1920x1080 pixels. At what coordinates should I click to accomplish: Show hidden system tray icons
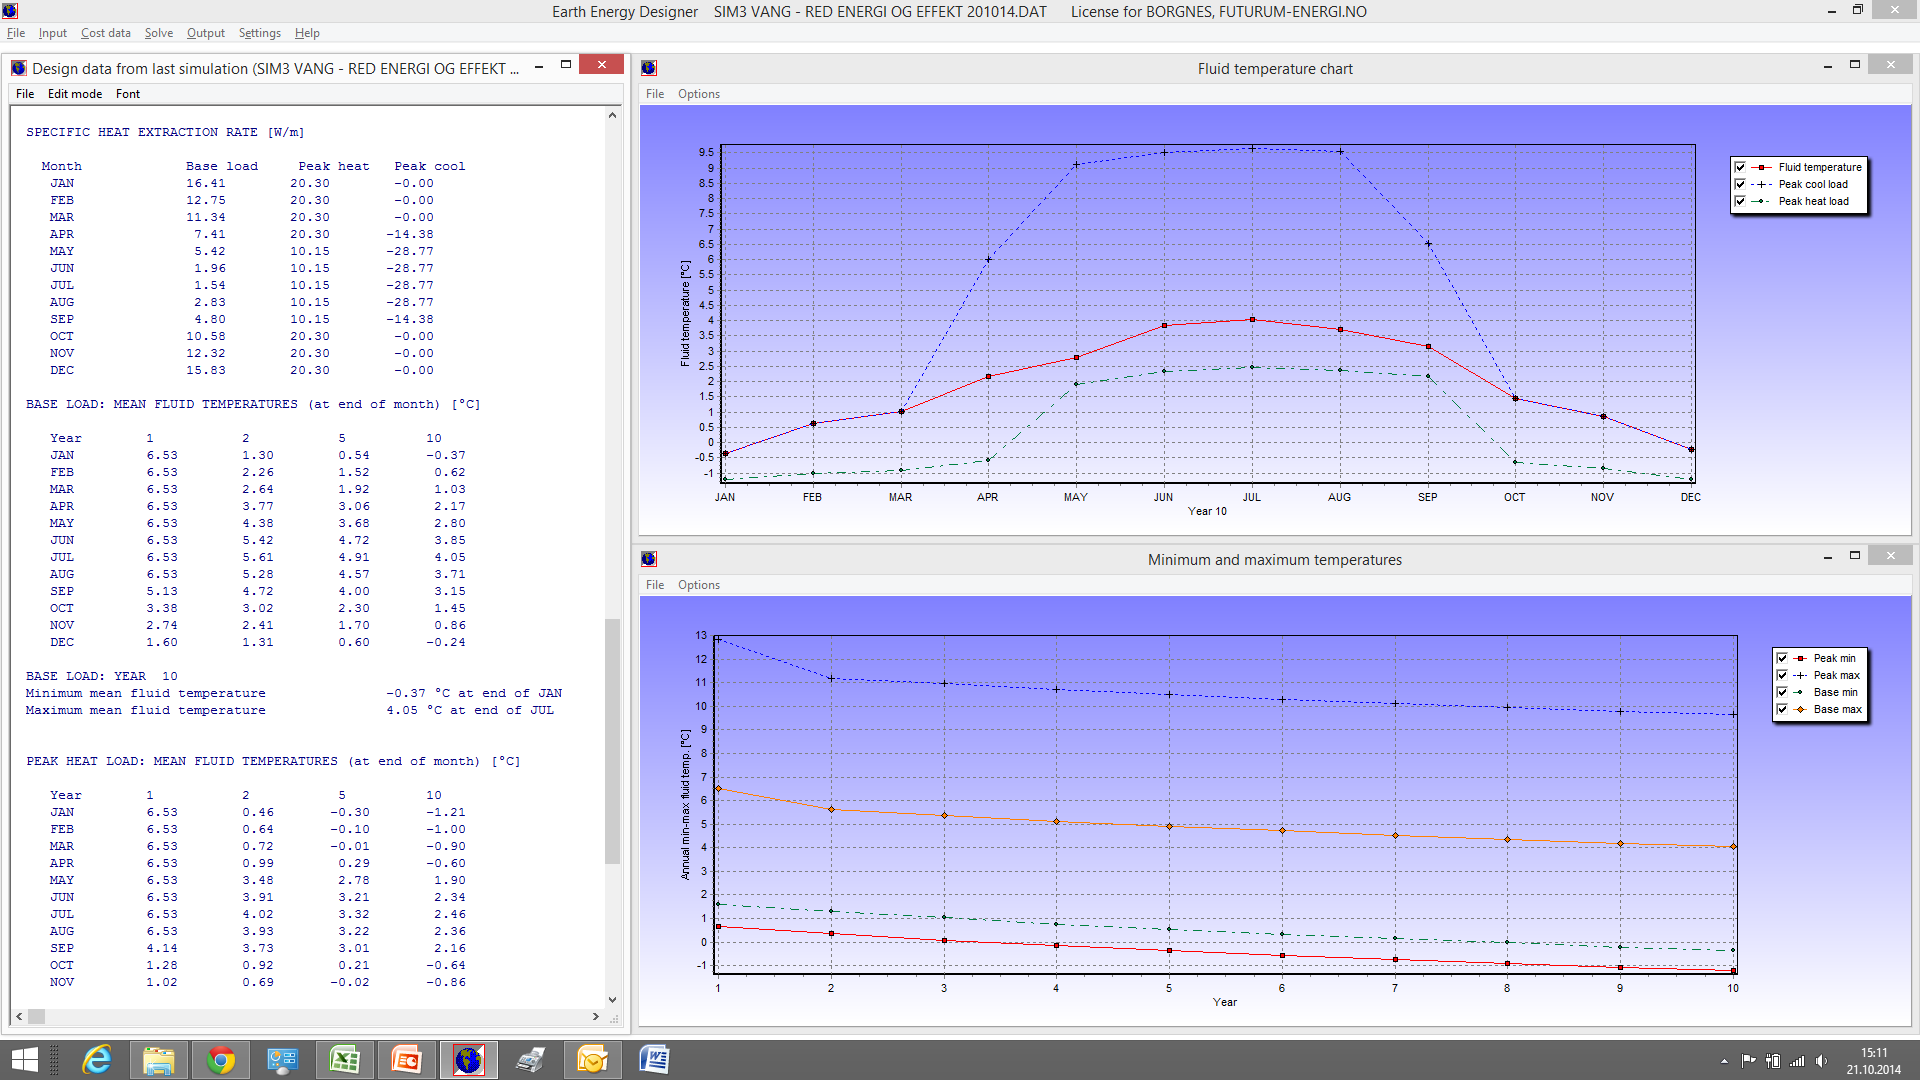1724,1061
